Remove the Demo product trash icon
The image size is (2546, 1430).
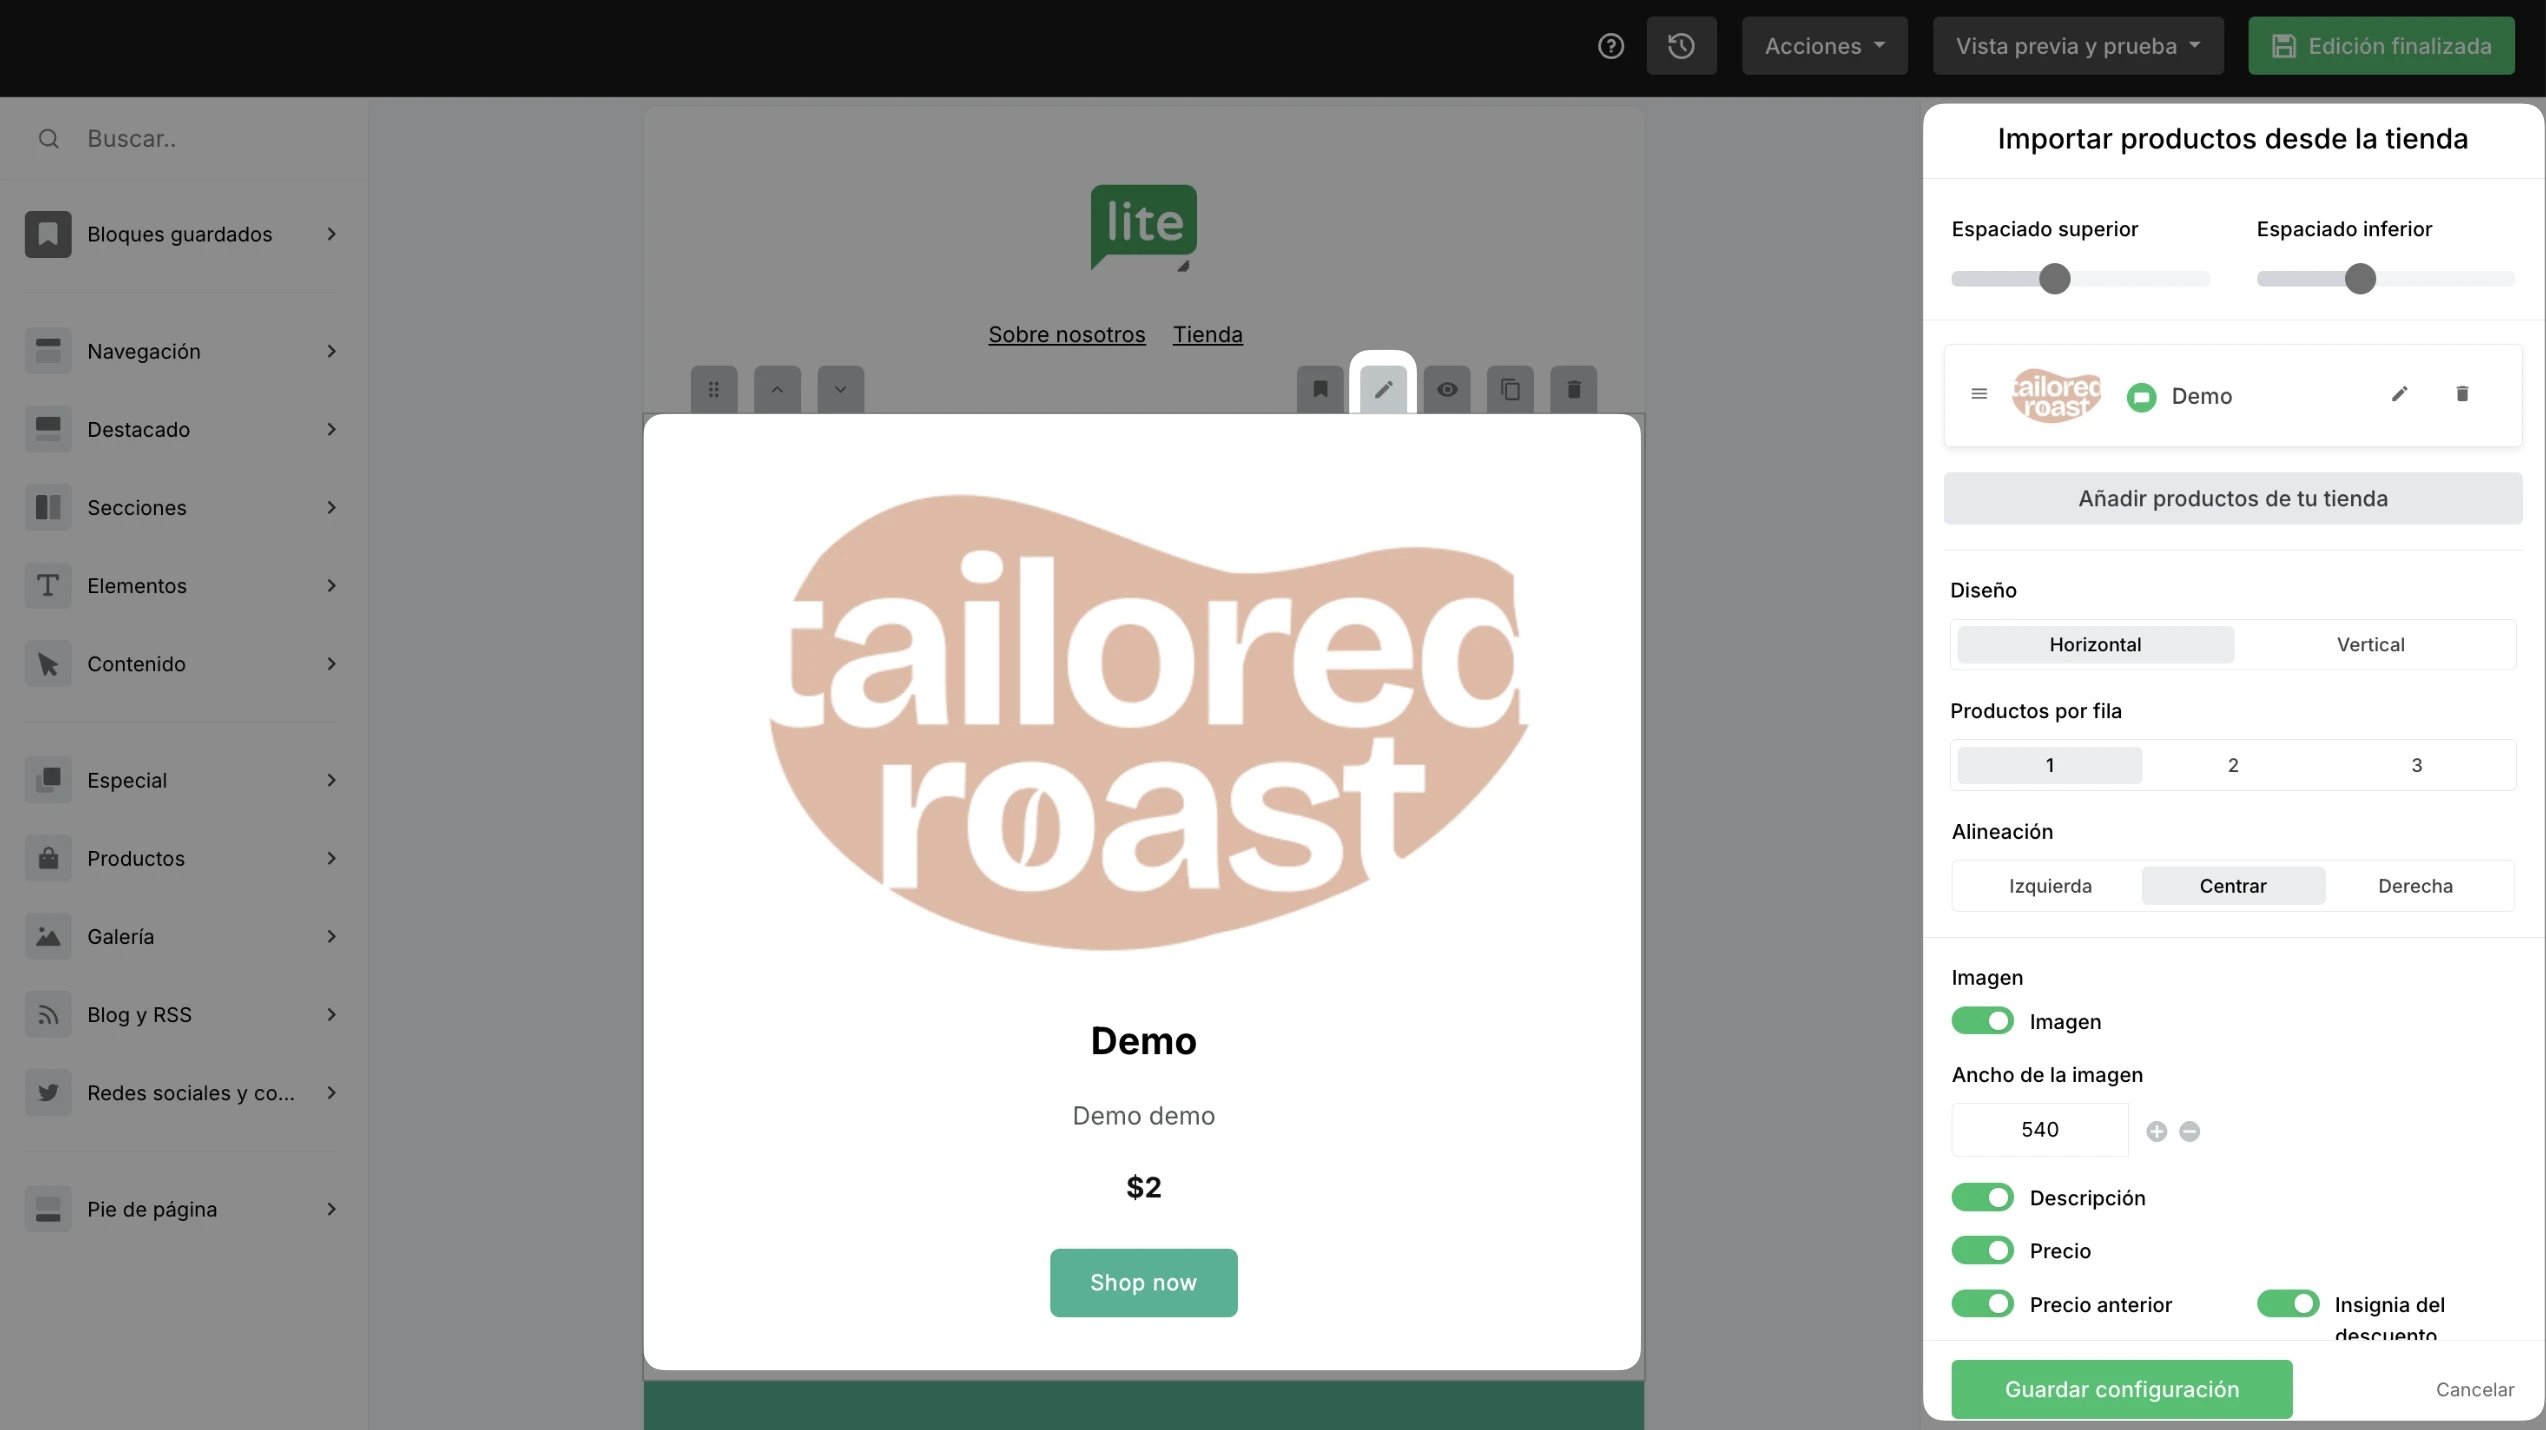[x=2462, y=394]
